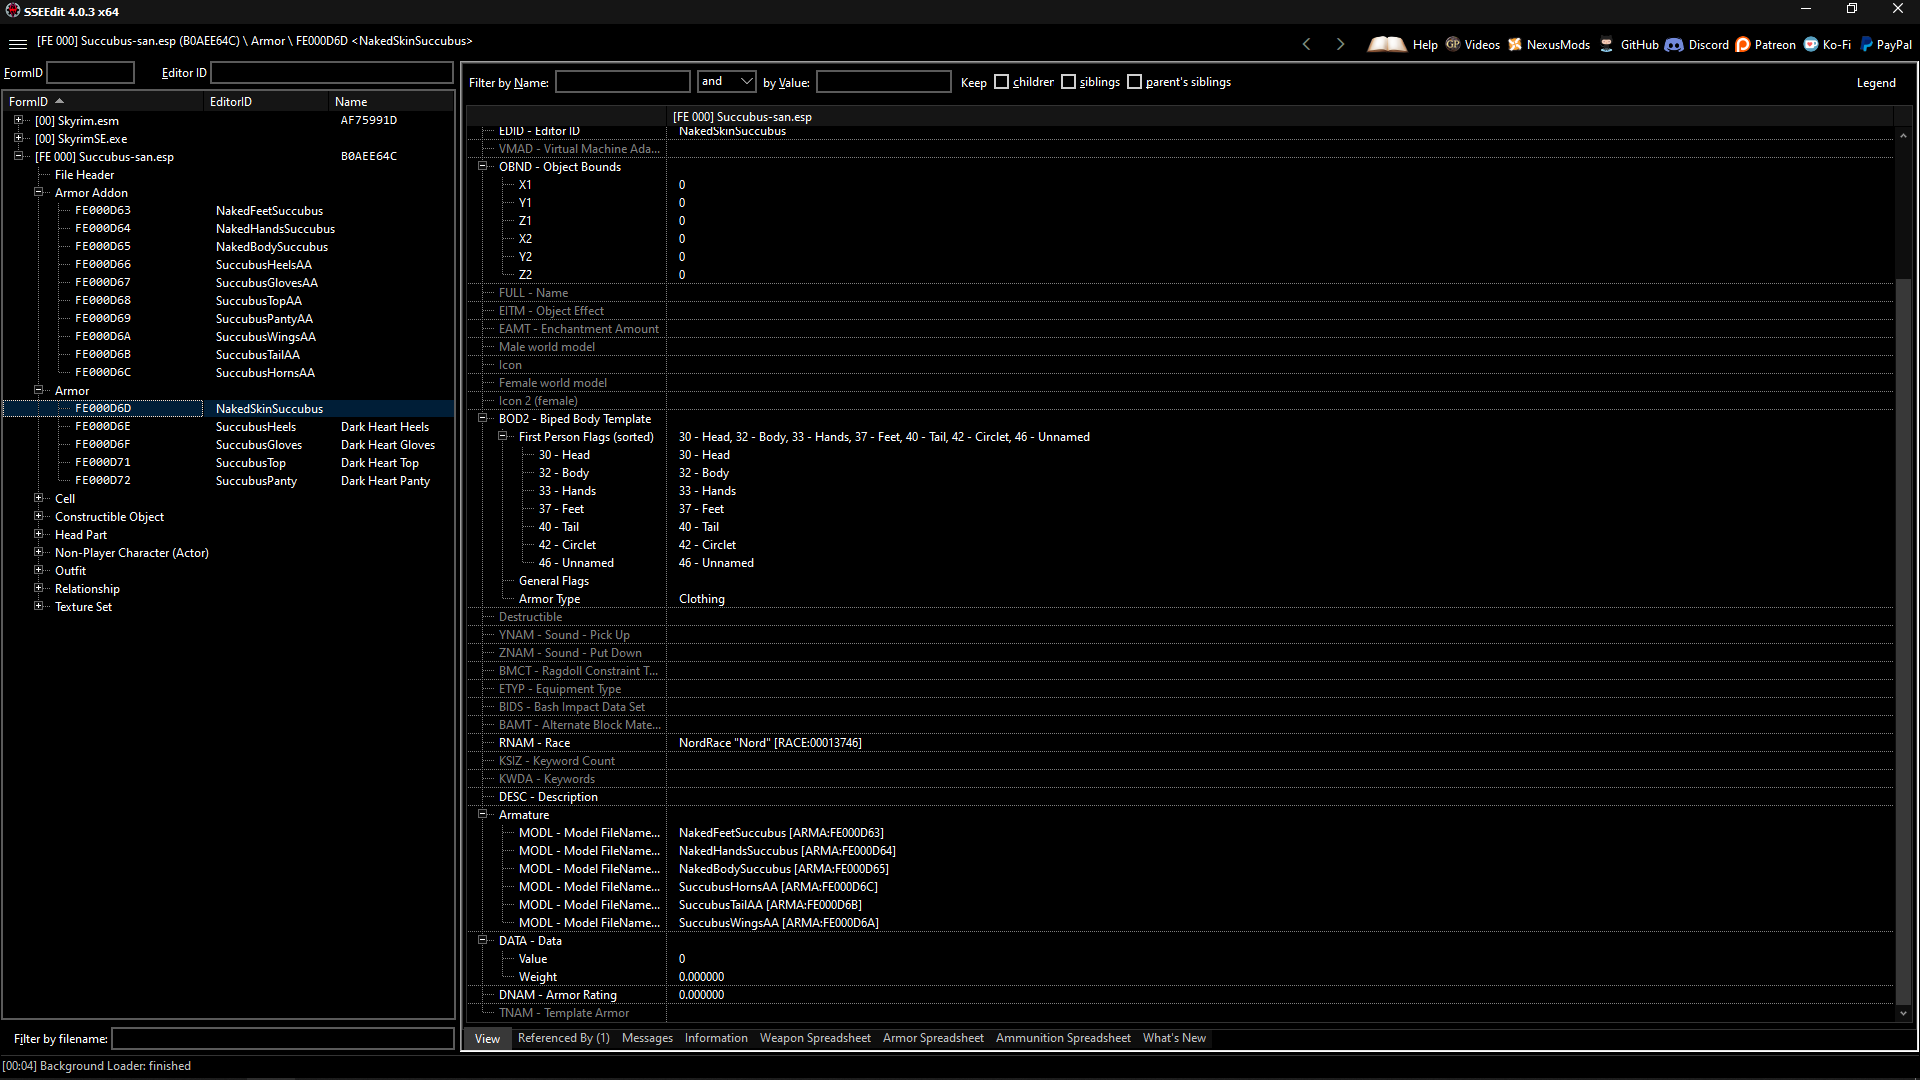Navigate back with left arrow

[x=1306, y=44]
